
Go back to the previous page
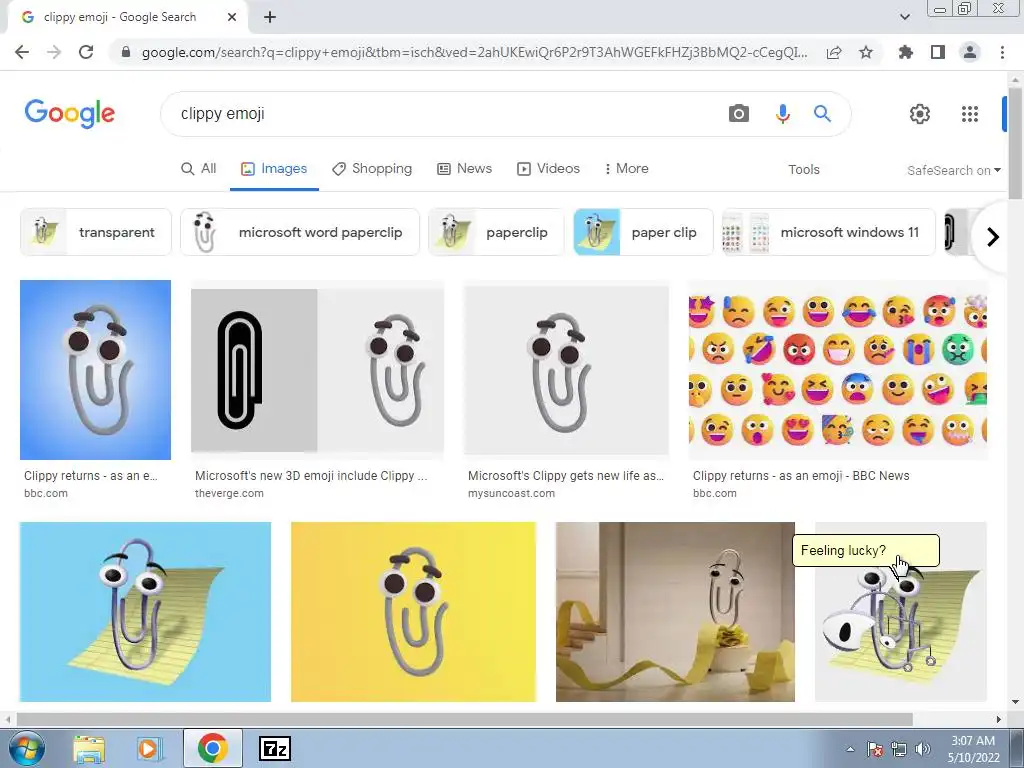(x=22, y=52)
